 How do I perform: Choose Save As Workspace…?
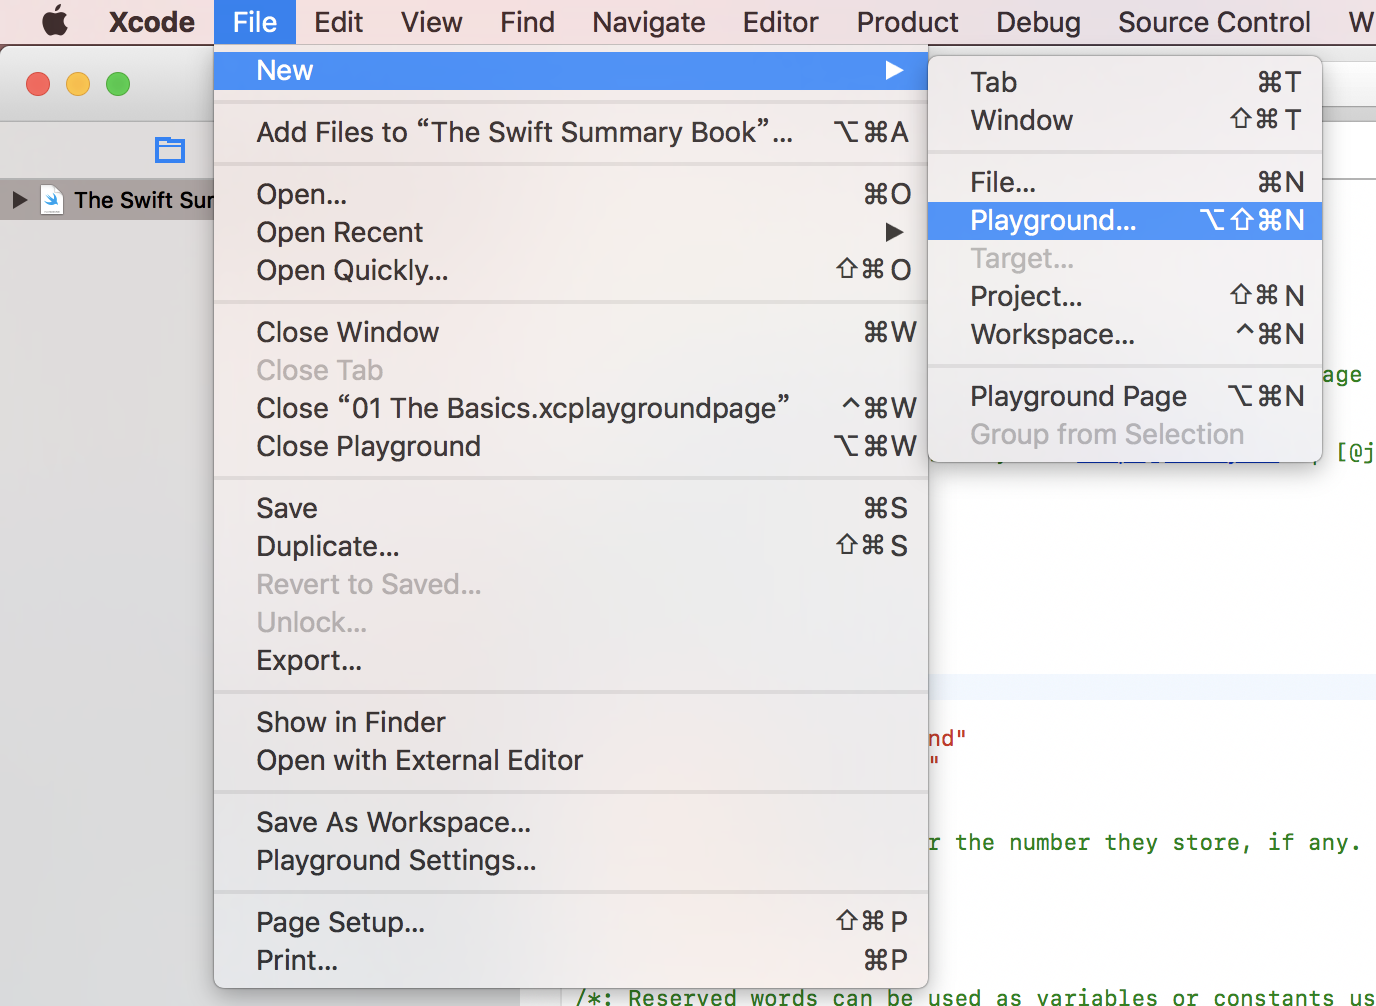(571, 822)
